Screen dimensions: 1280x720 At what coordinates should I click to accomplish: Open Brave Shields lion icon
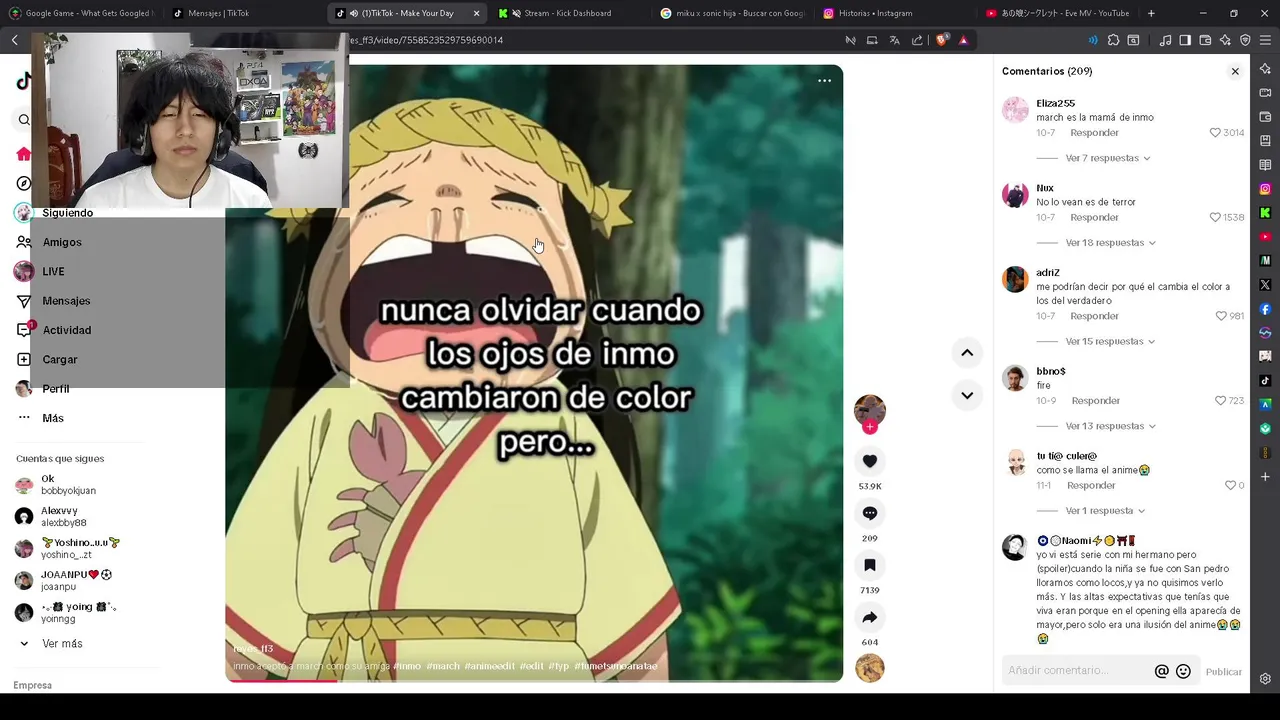[x=942, y=40]
